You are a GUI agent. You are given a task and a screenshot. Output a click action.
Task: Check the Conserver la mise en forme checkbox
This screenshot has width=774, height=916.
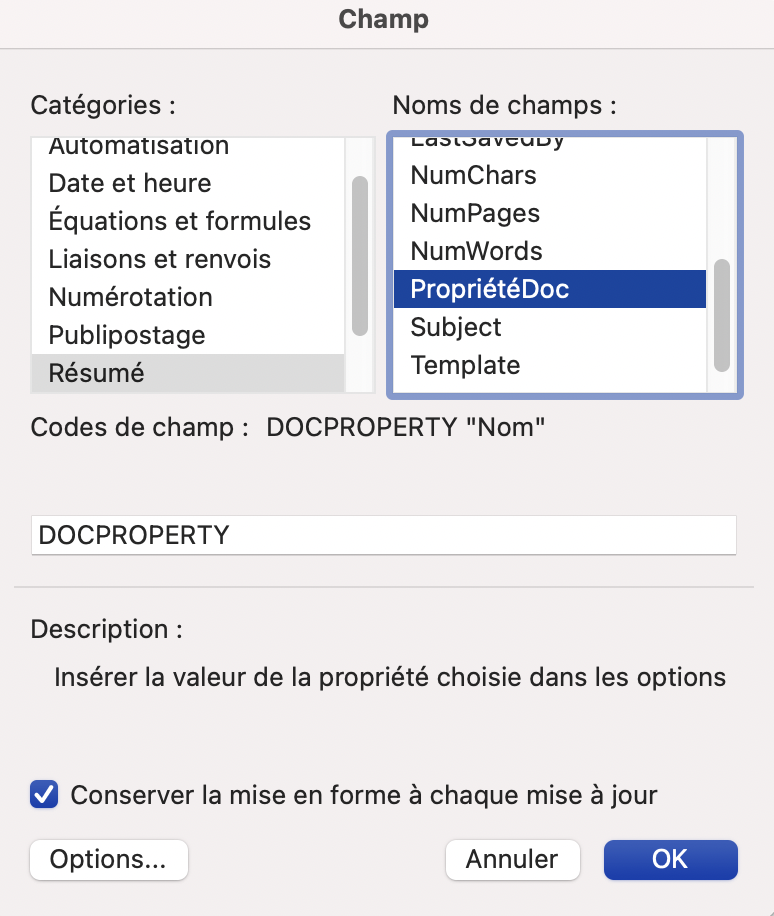pyautogui.click(x=44, y=796)
